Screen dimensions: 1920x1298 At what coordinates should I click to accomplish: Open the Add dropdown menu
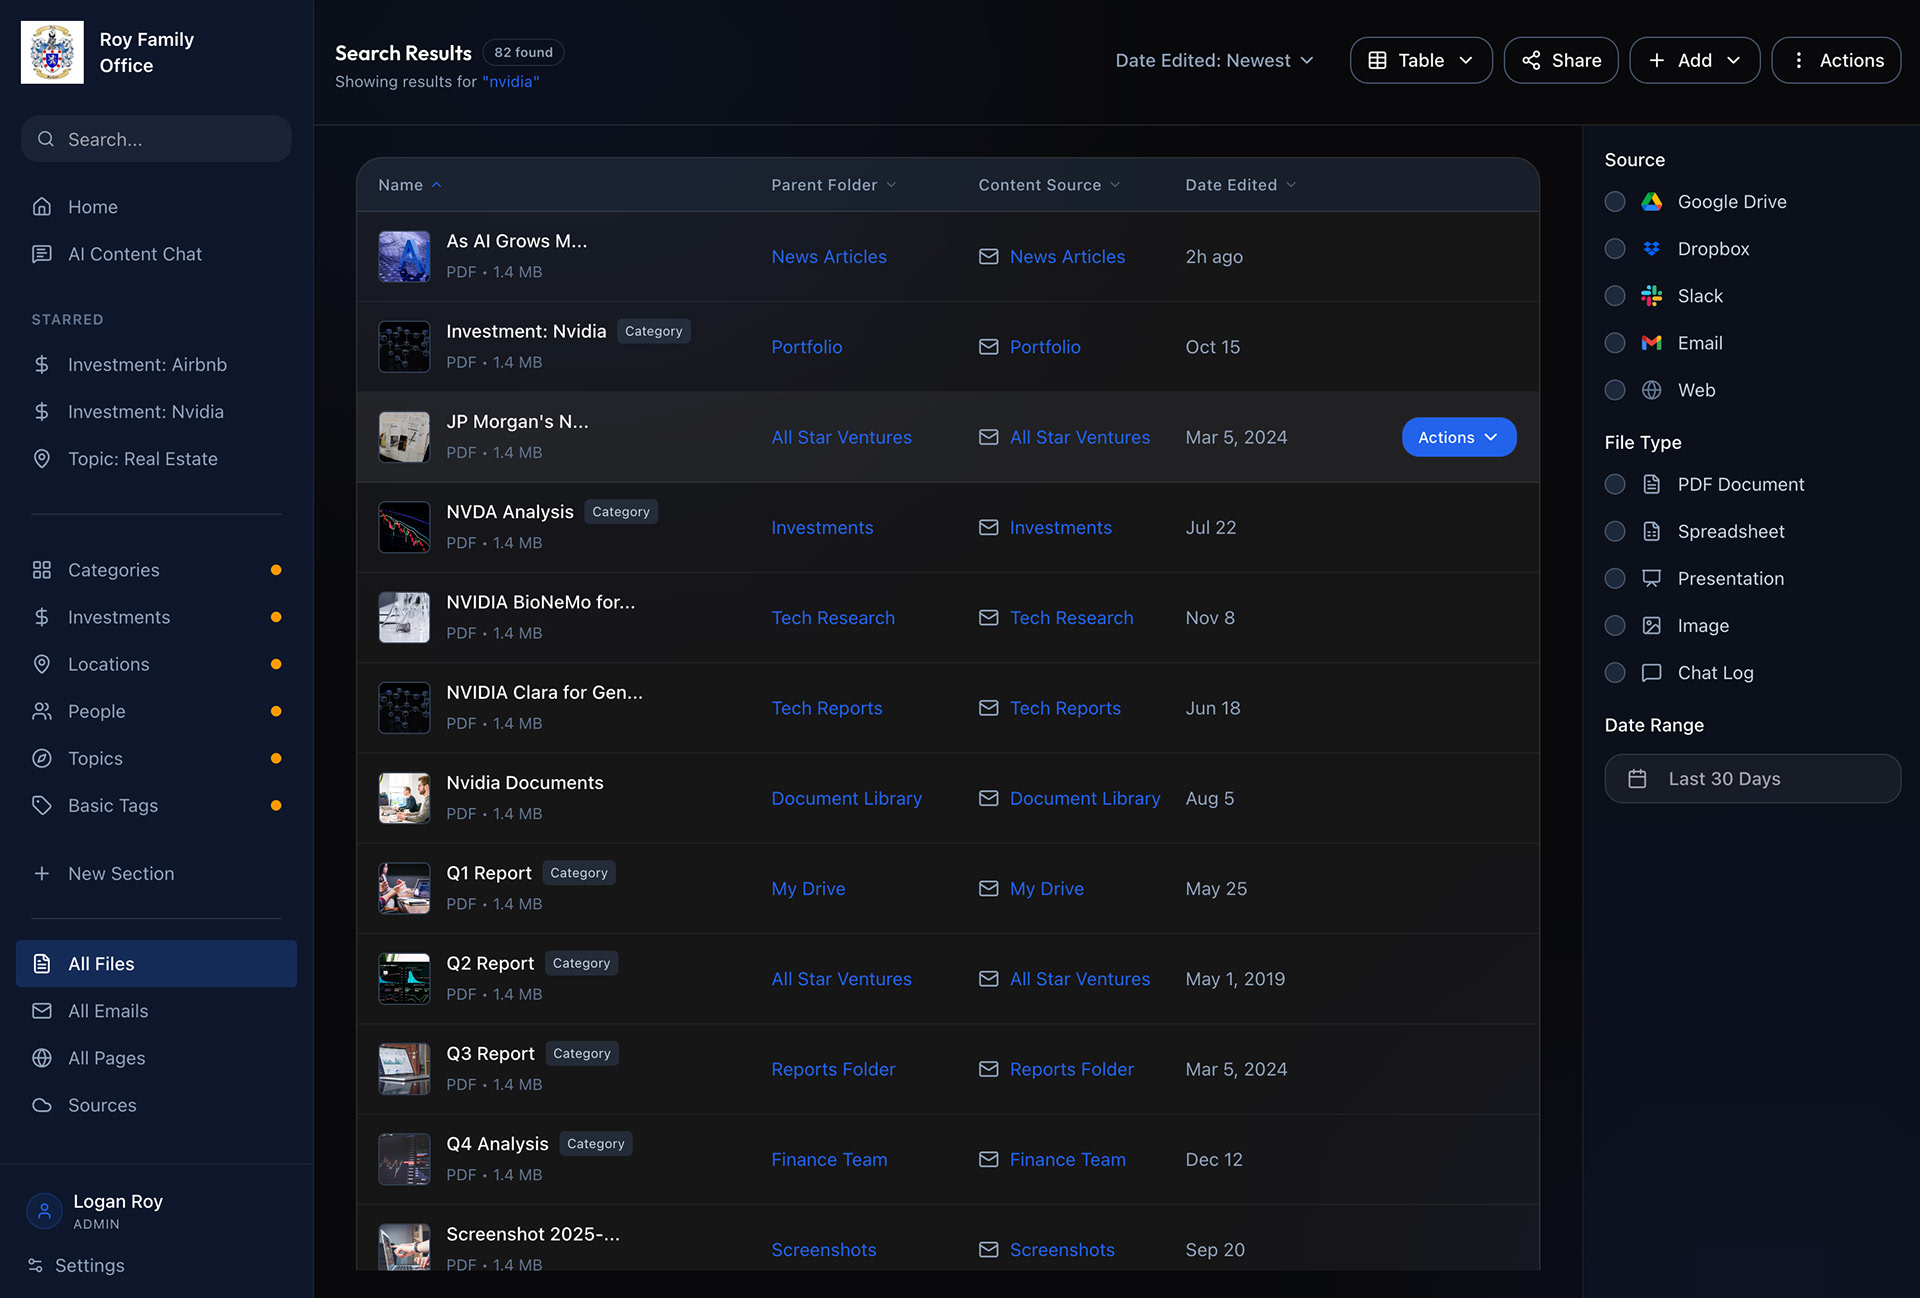(x=1694, y=60)
